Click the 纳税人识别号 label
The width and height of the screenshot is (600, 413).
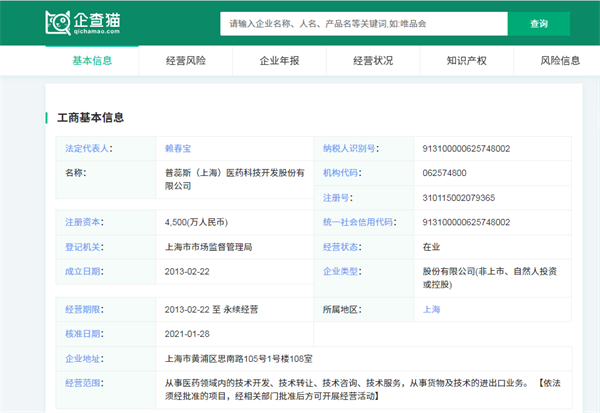351,149
